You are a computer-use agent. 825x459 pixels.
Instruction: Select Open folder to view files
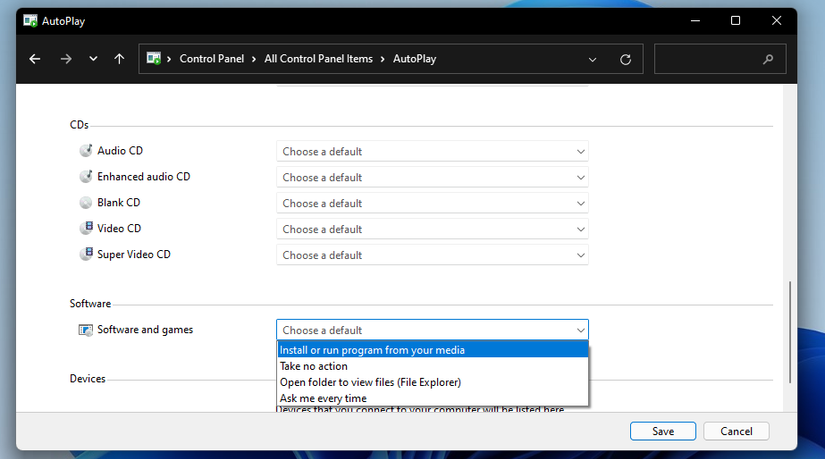[x=370, y=382]
